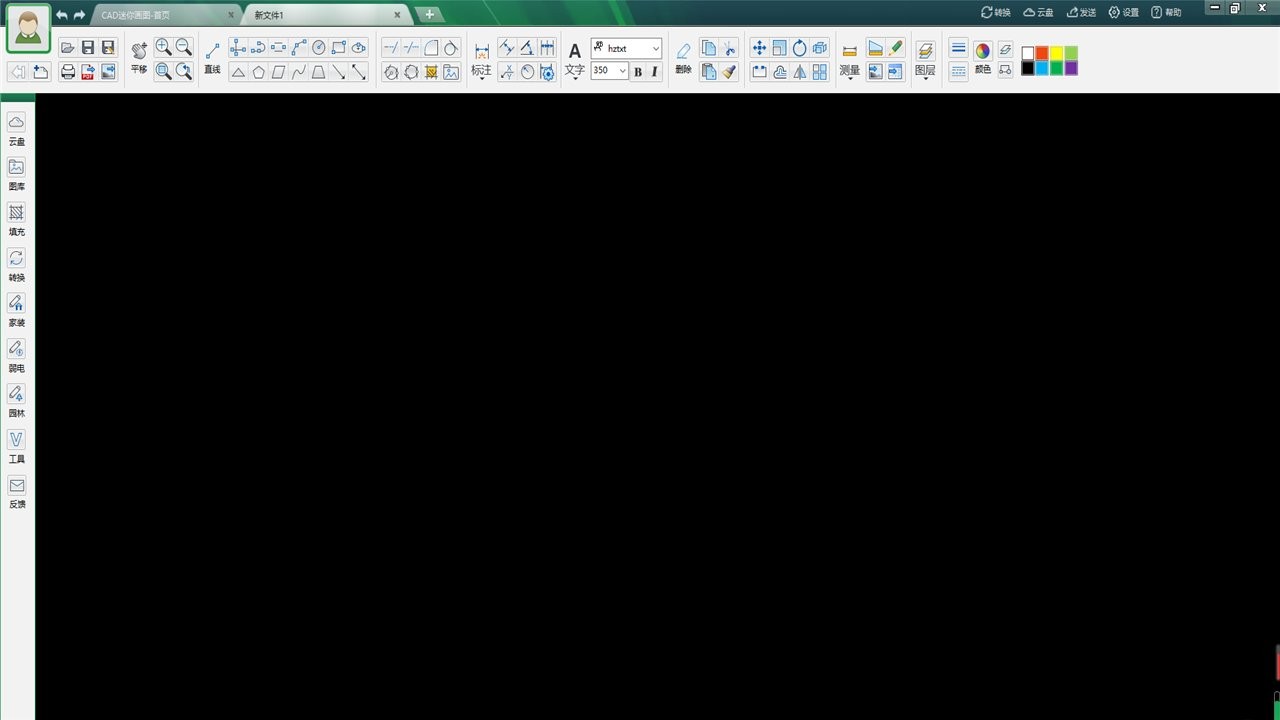
Task: Choose the pentagon polygon shape tool
Action: 258,72
